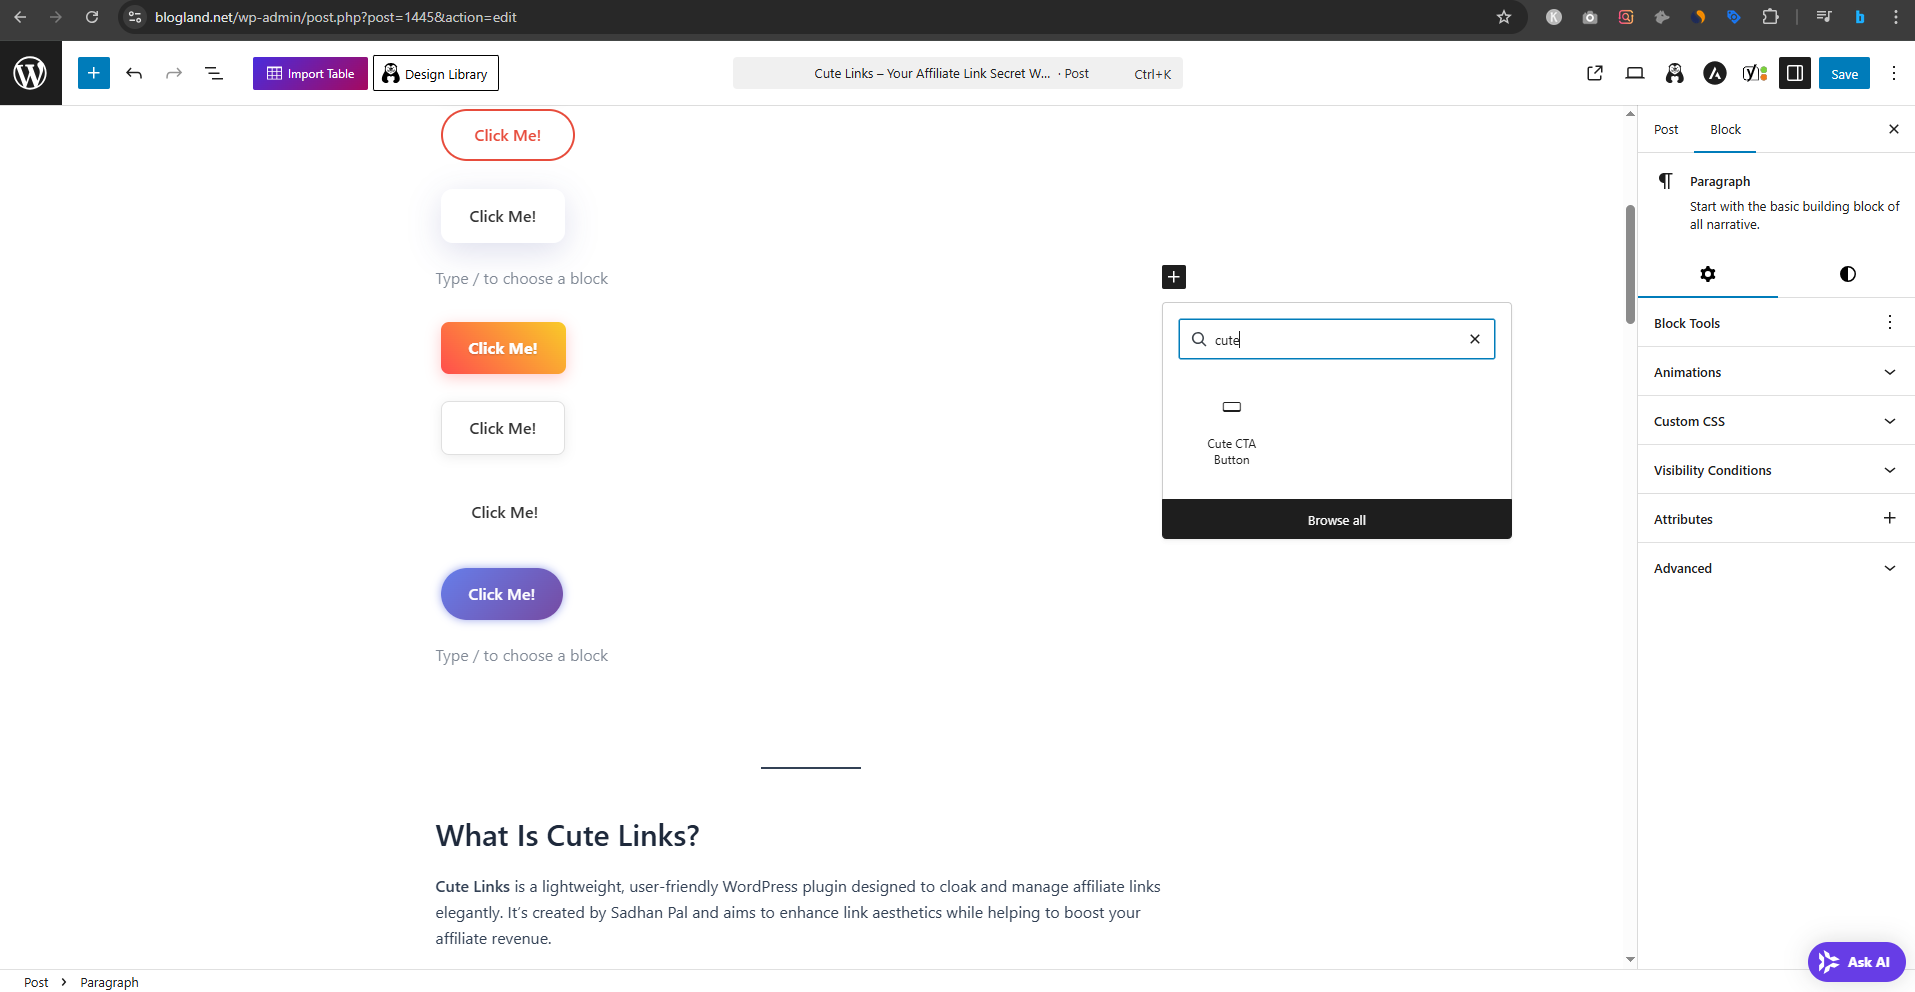
Task: Switch to the Settings gear tab
Action: point(1708,274)
